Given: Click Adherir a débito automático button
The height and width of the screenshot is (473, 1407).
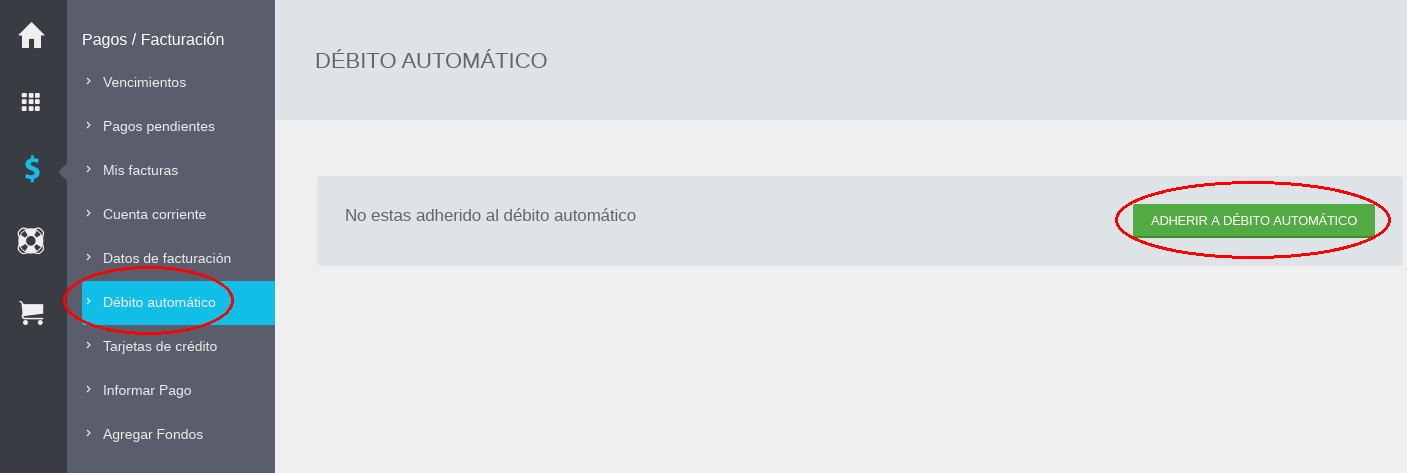Looking at the screenshot, I should pyautogui.click(x=1254, y=220).
